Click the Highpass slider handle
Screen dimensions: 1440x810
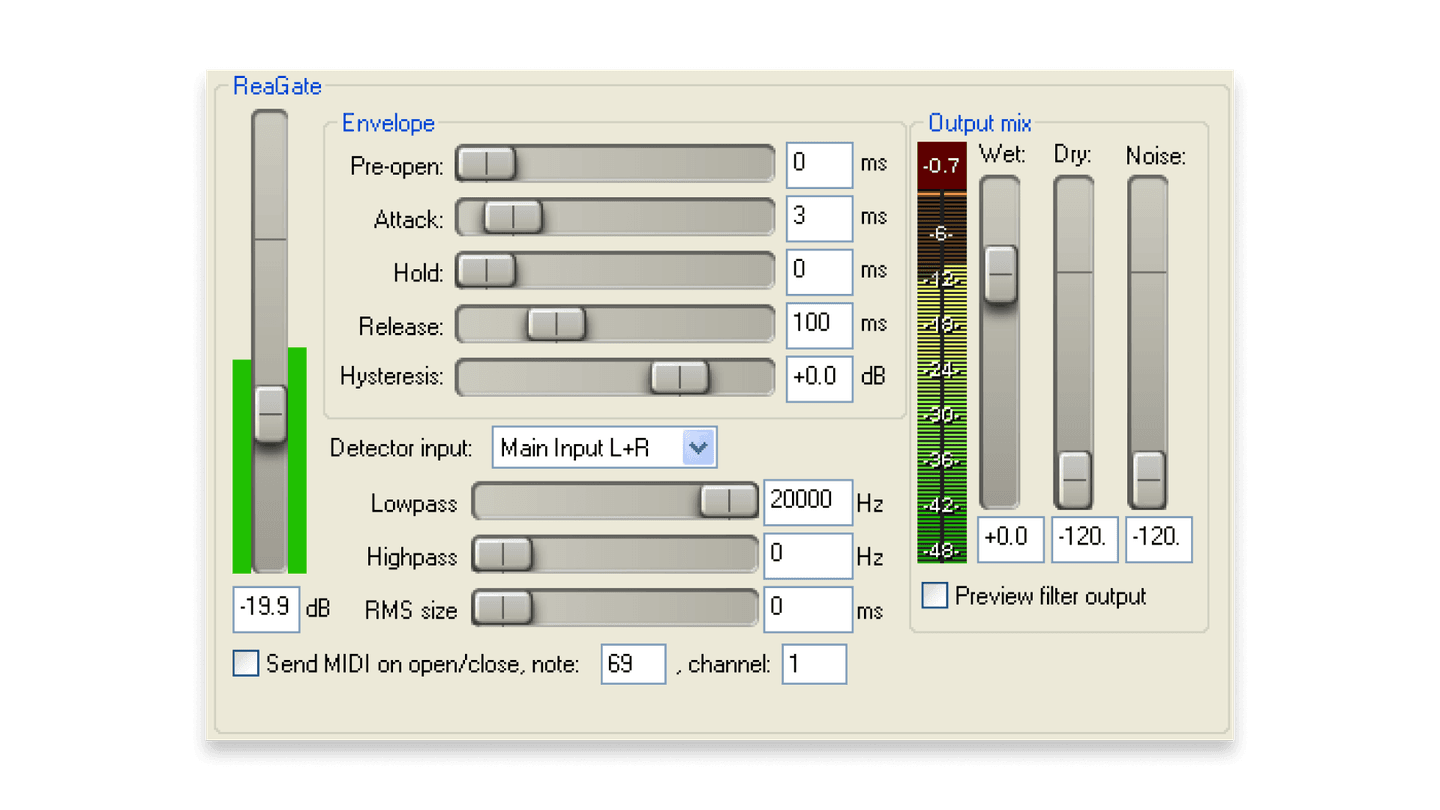[x=503, y=554]
